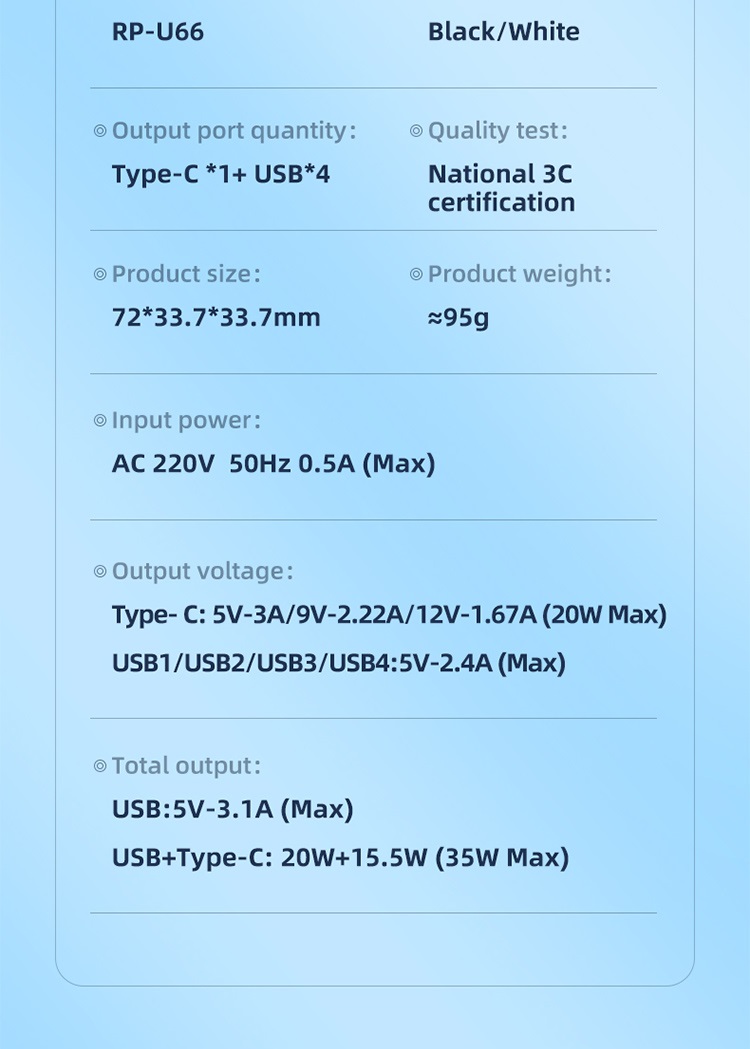Click the Type-C *1+ USB*4 value

pyautogui.click(x=221, y=175)
